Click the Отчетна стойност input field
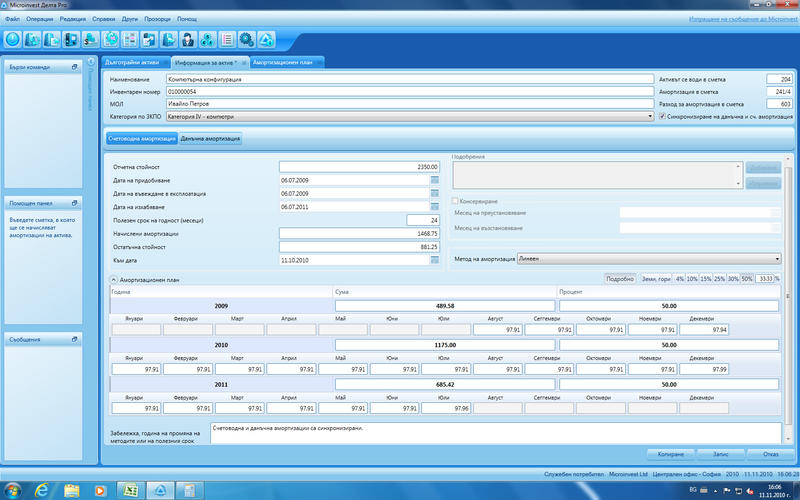This screenshot has height=500, width=800. (x=360, y=167)
